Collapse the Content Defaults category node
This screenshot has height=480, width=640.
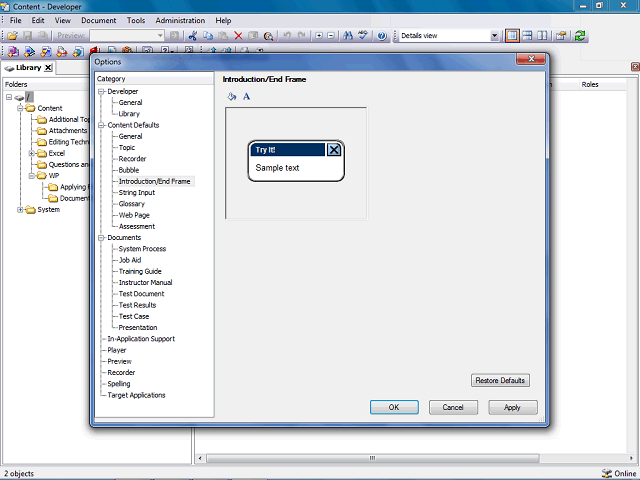(x=101, y=125)
